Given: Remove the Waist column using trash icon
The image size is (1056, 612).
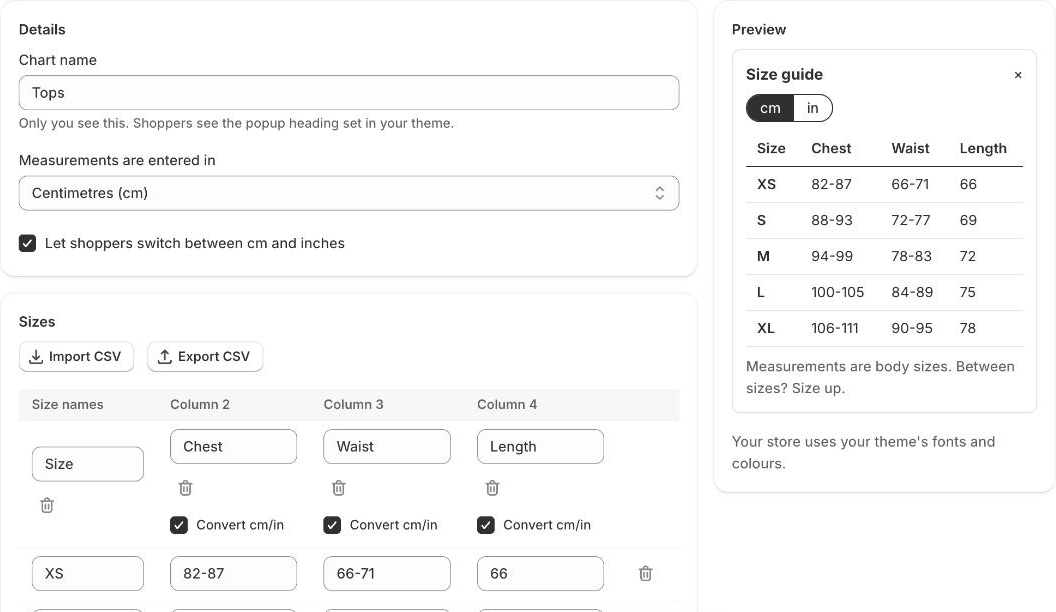Looking at the screenshot, I should tap(339, 487).
